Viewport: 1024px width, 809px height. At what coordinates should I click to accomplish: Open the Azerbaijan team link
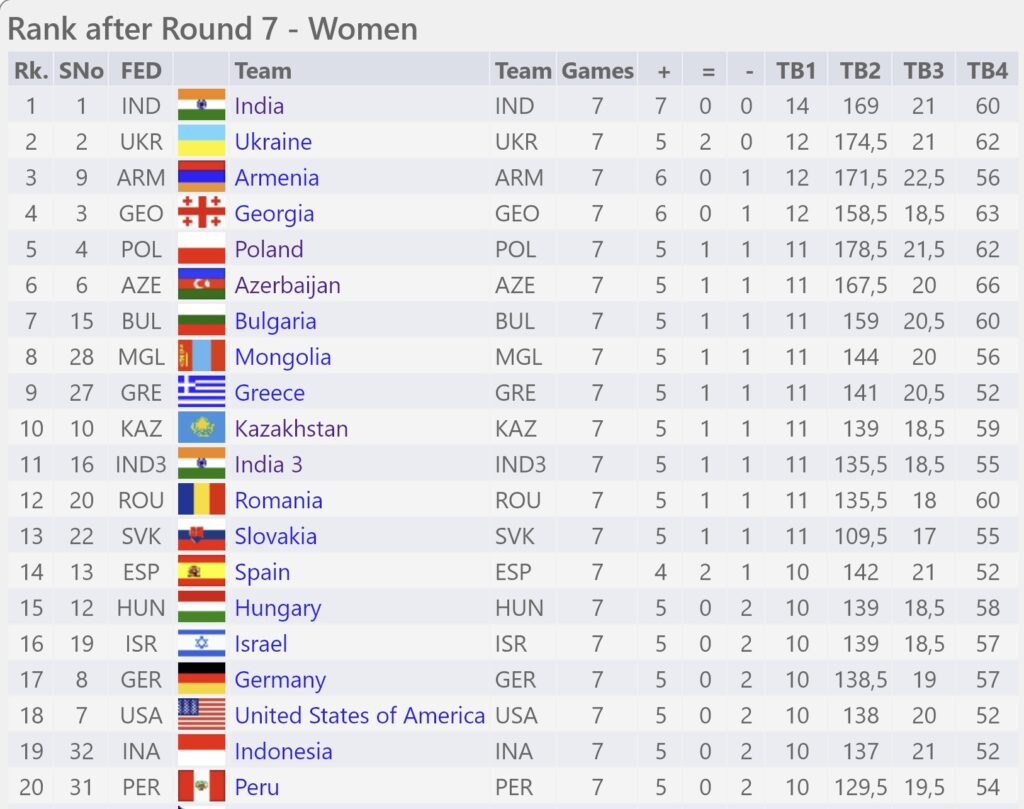[x=287, y=286]
